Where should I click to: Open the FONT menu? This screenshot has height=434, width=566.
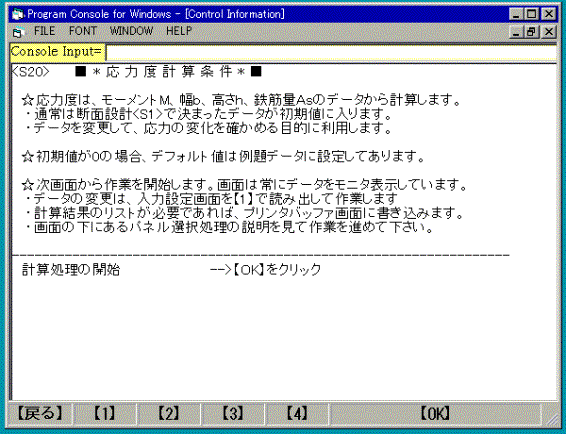83,31
